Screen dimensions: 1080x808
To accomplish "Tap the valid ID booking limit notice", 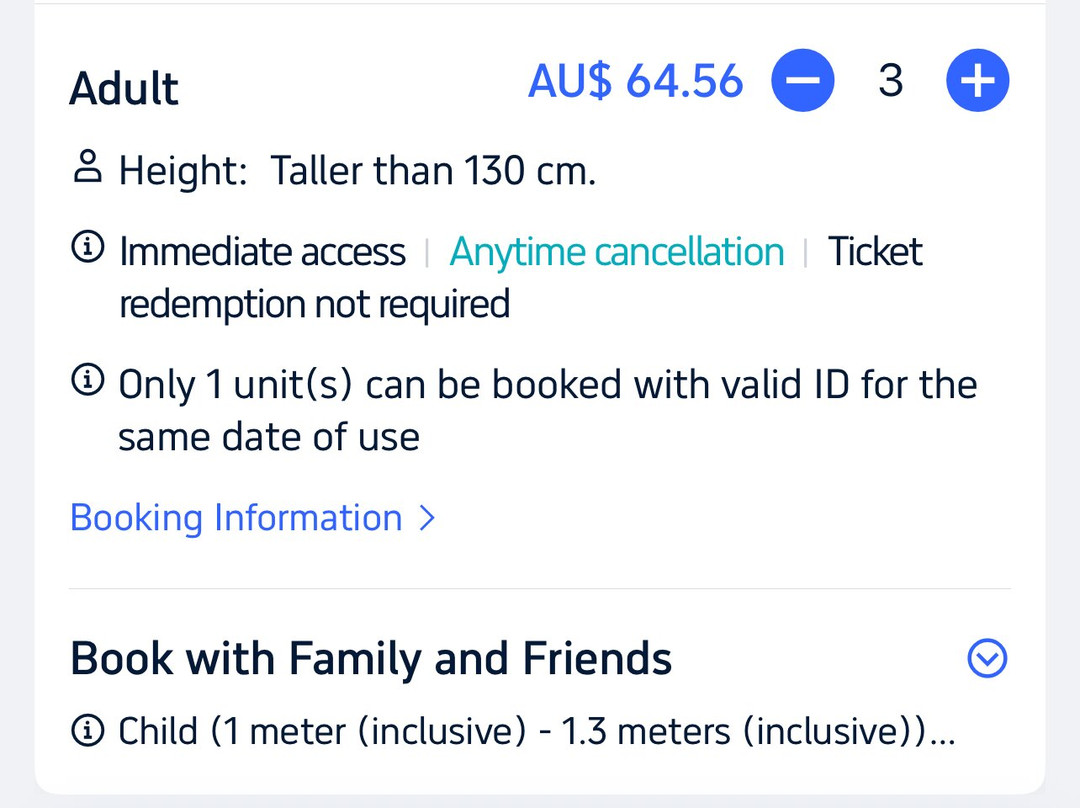I will (x=547, y=385).
